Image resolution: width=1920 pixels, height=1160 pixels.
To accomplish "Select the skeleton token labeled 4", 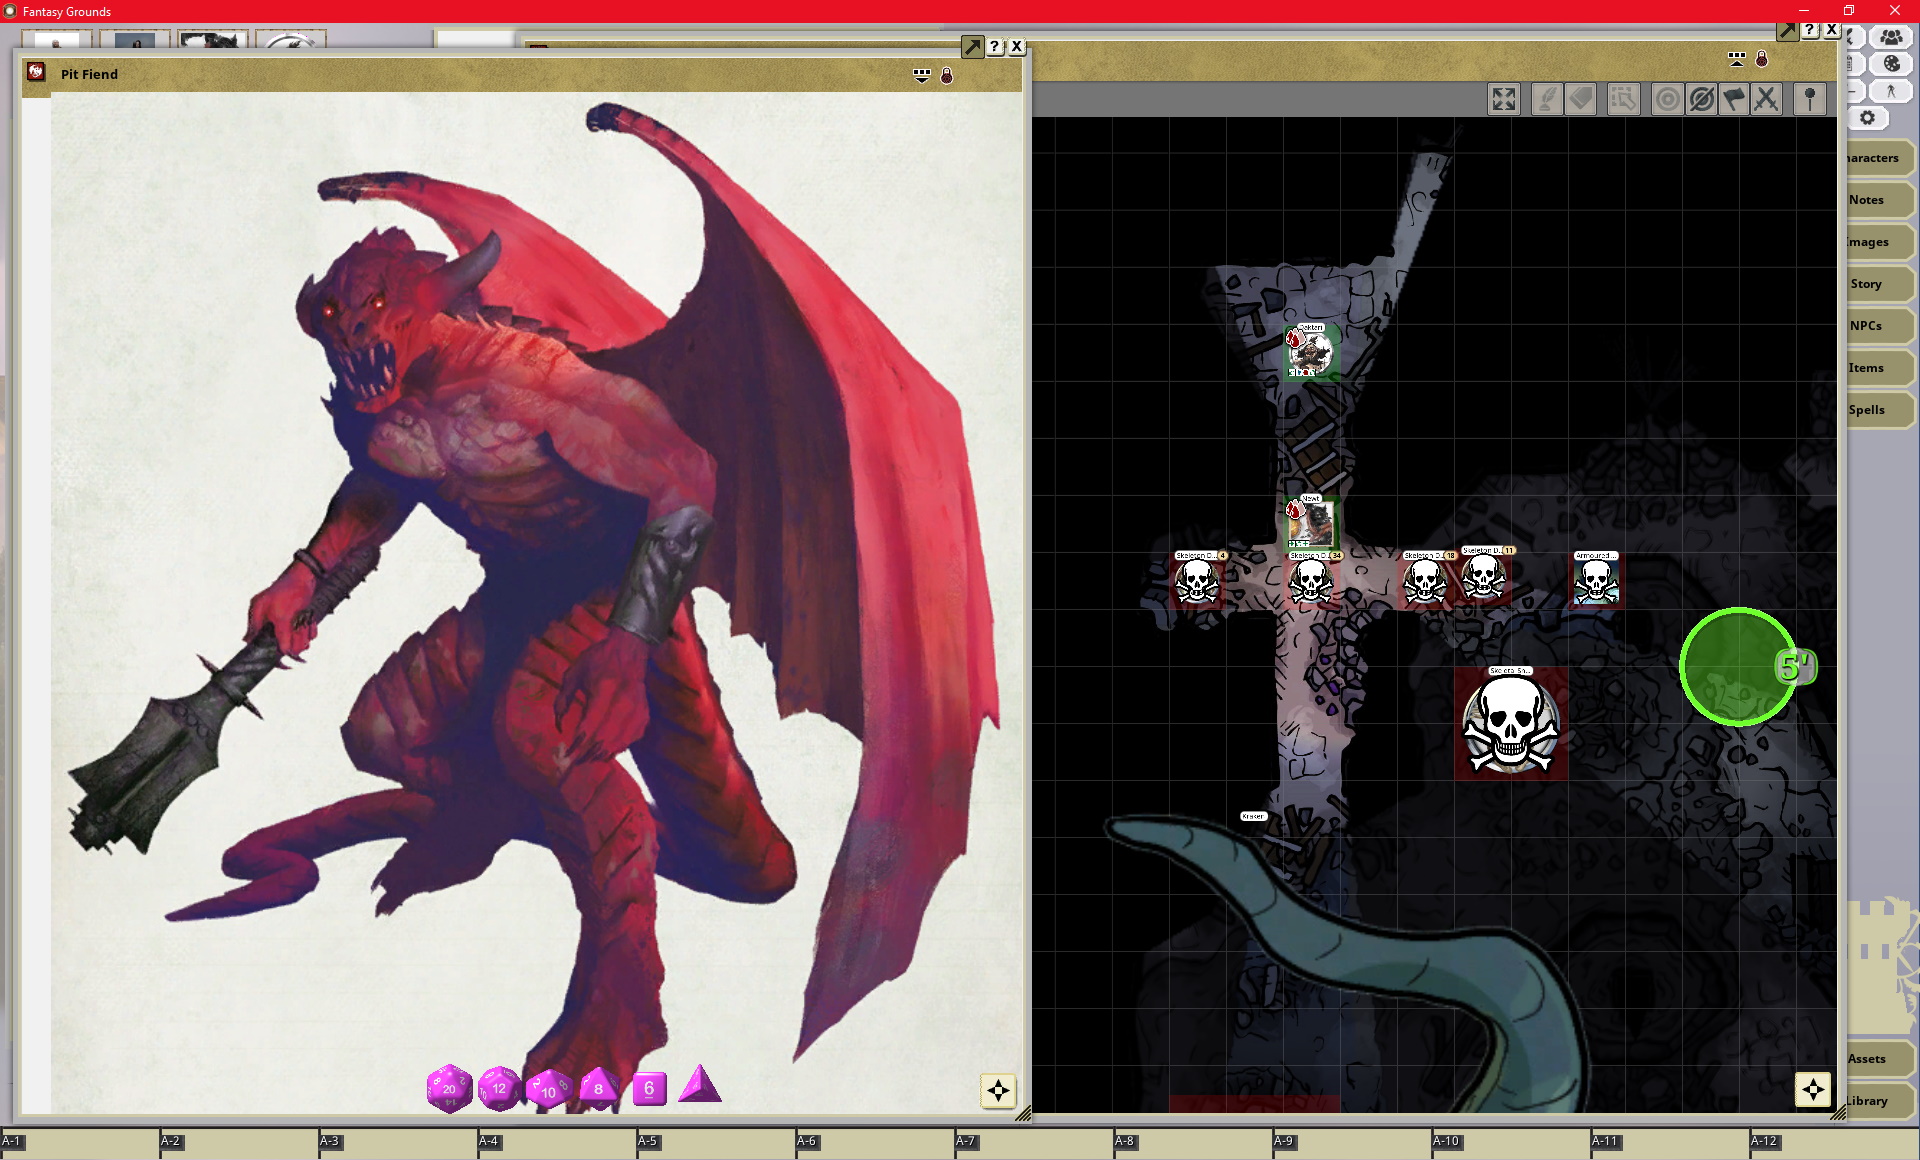I will click(x=1196, y=581).
